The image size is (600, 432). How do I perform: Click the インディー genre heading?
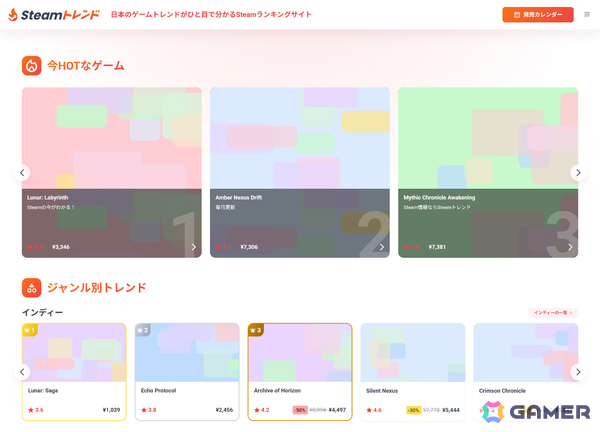pyautogui.click(x=42, y=313)
